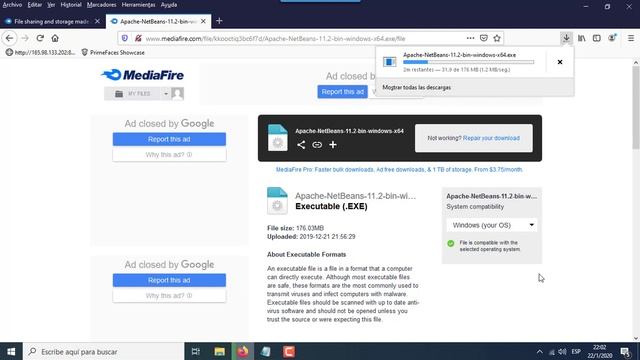The width and height of the screenshot is (640, 360).
Task: Open new tab with plus button
Action: pyautogui.click(x=219, y=21)
